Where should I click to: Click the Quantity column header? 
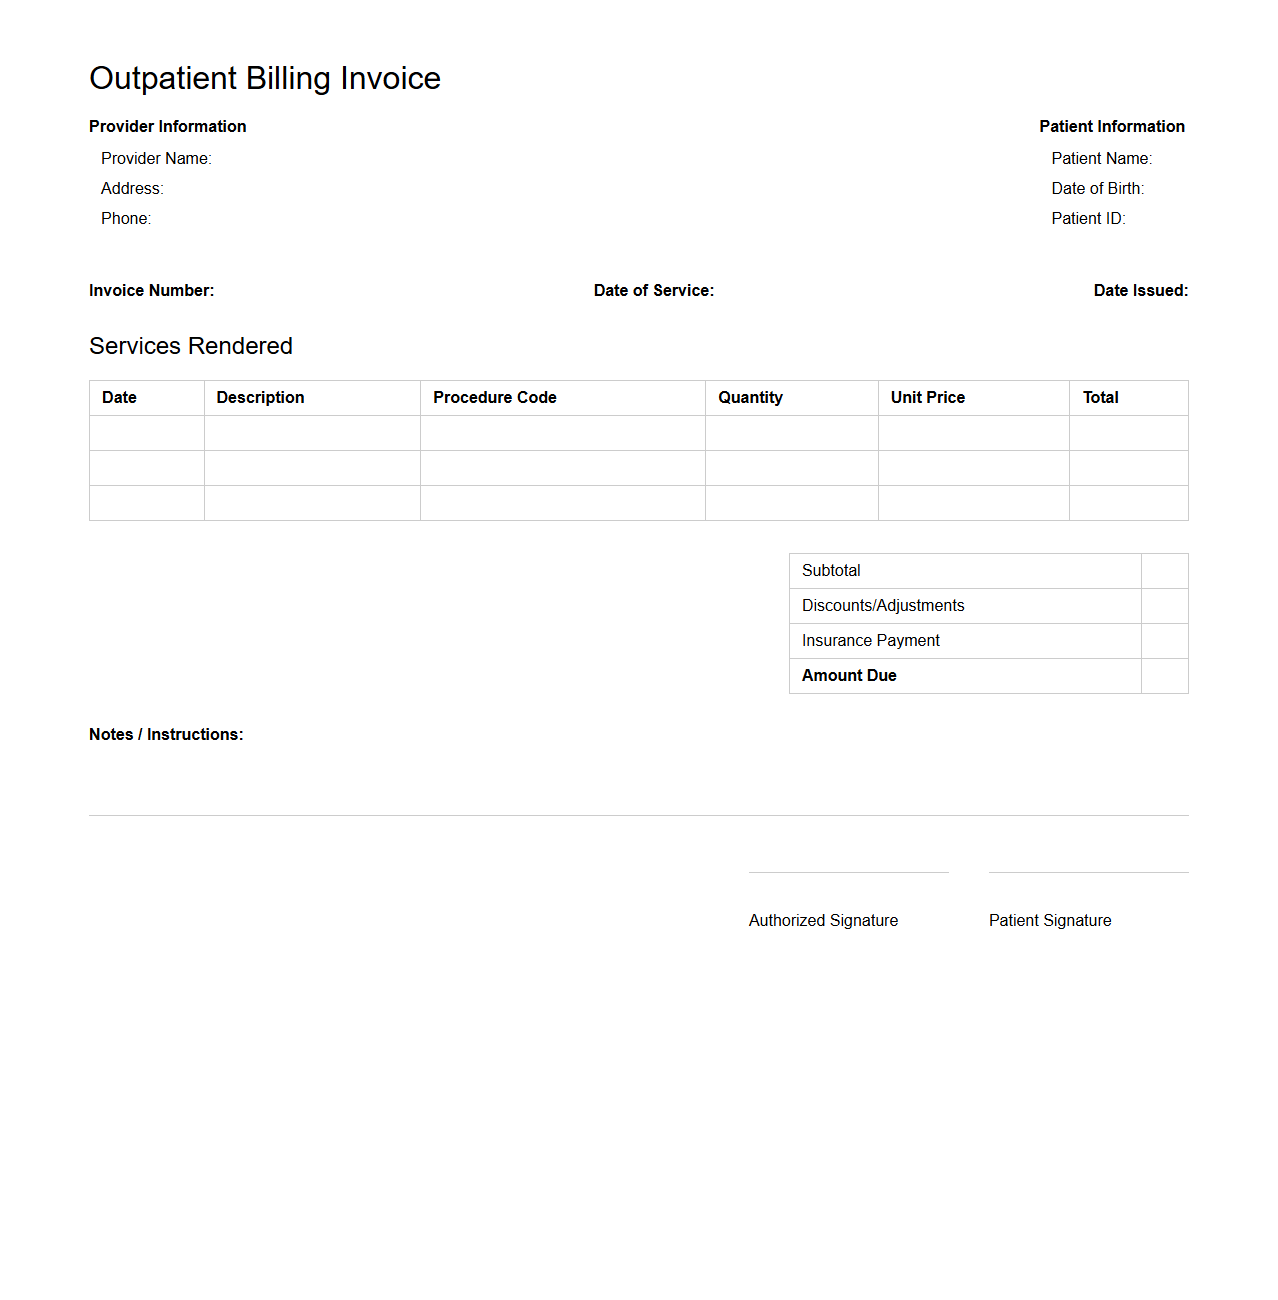(x=750, y=398)
